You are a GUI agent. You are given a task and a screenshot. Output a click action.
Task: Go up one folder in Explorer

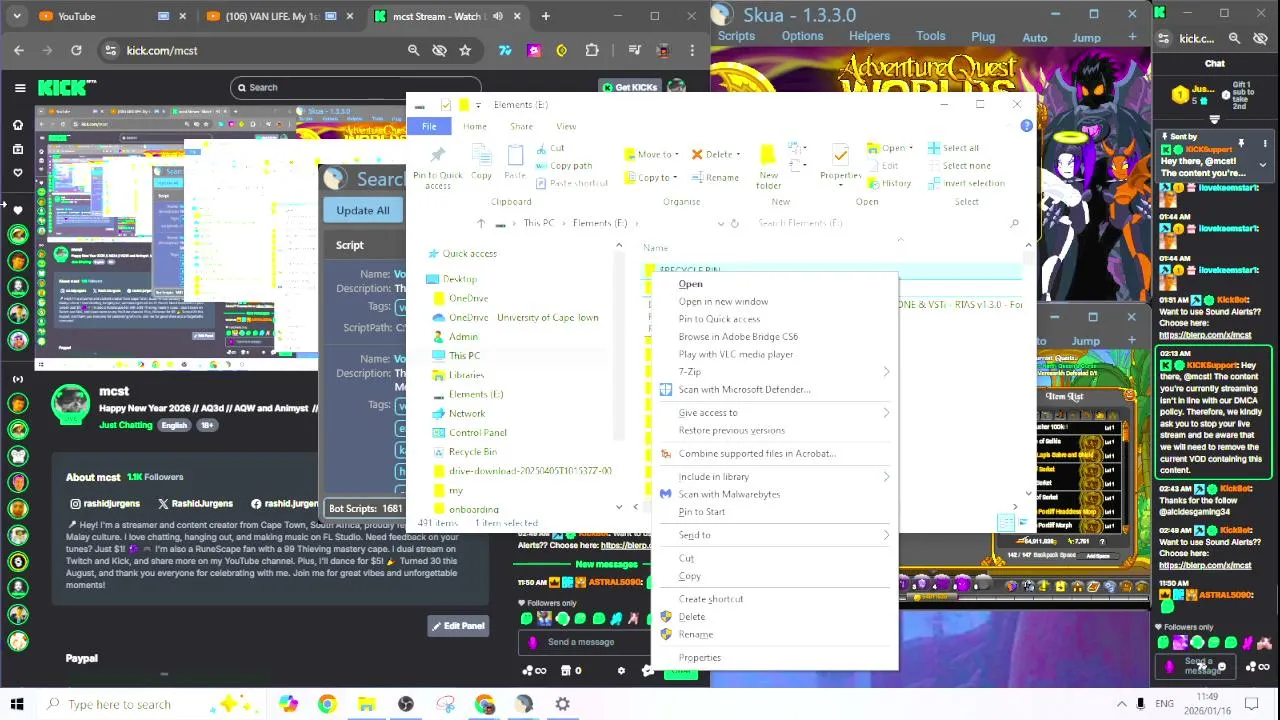481,223
